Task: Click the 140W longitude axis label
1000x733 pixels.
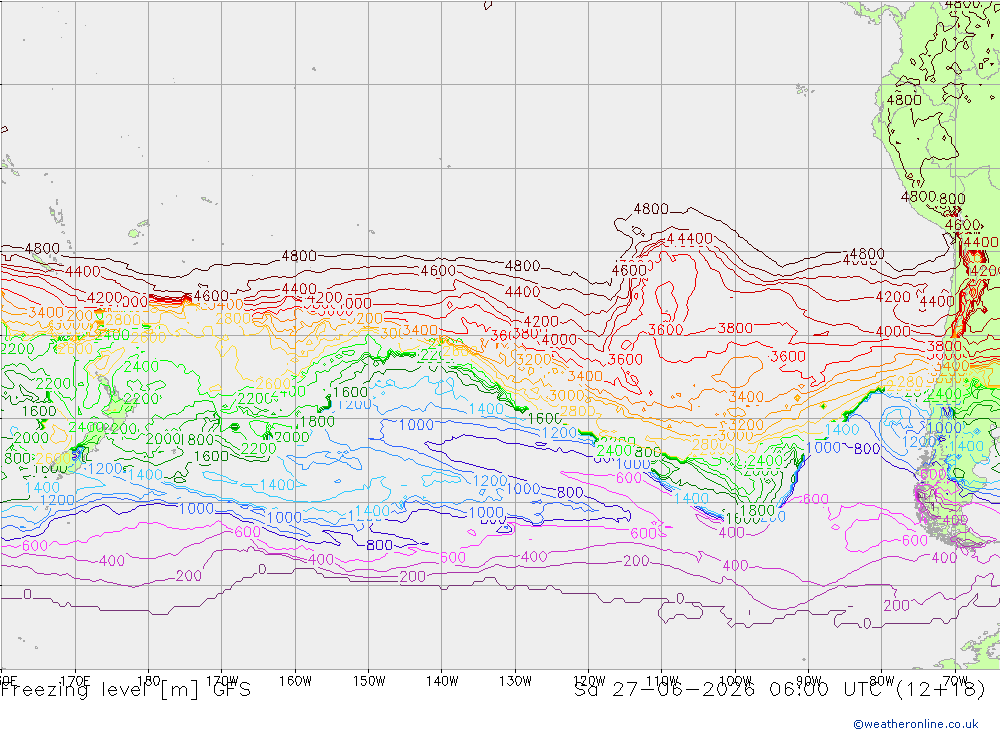Action: pos(442,681)
